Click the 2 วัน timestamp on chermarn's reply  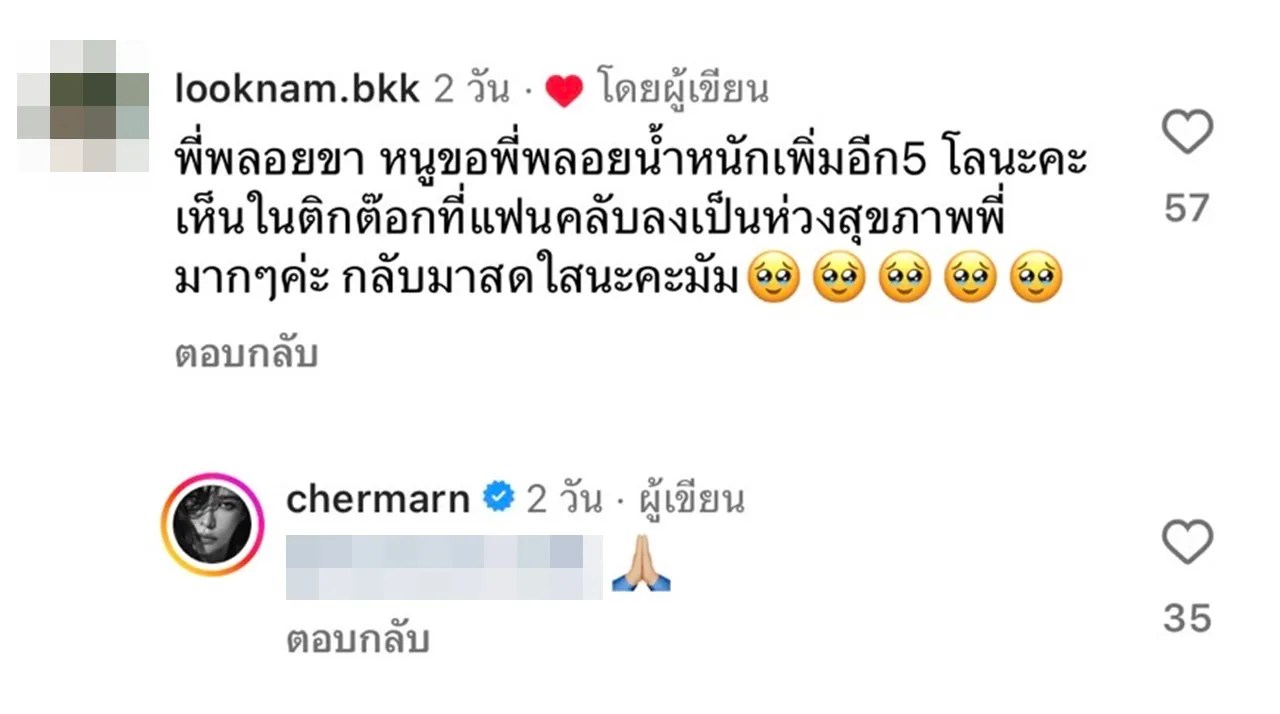(565, 498)
